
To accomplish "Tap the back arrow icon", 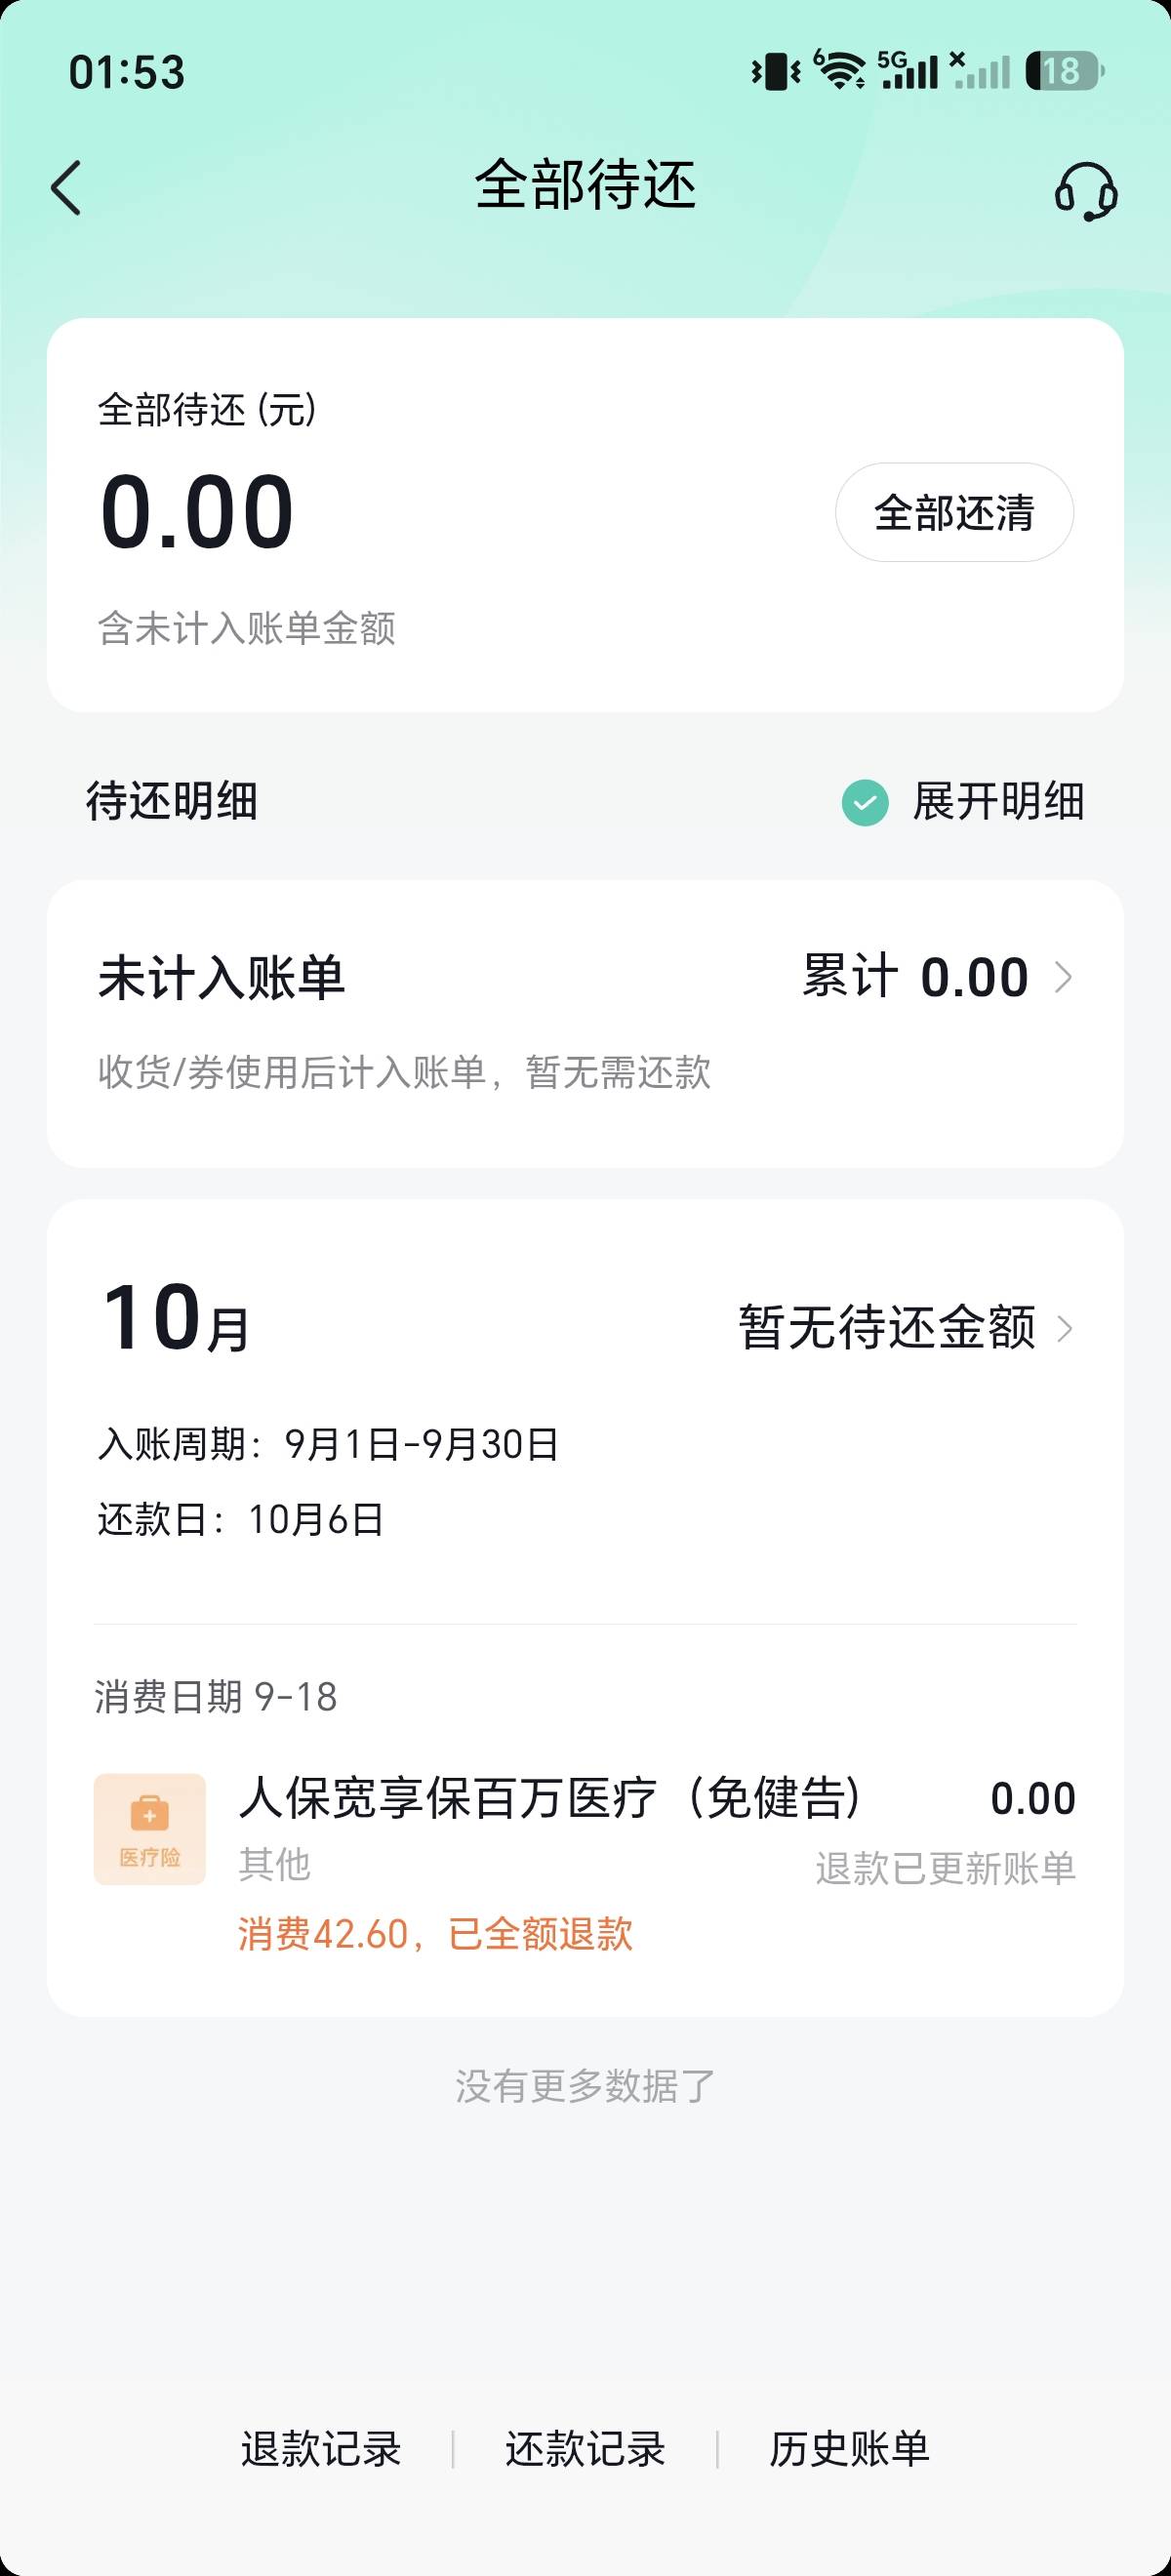I will 66,188.
